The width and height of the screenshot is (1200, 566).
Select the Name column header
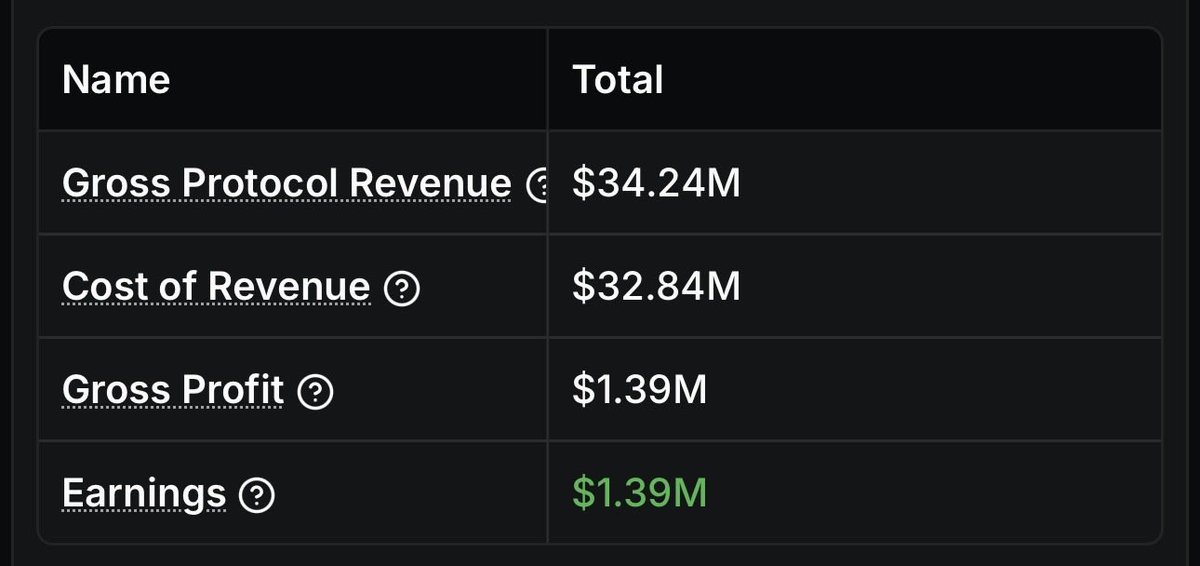point(116,80)
